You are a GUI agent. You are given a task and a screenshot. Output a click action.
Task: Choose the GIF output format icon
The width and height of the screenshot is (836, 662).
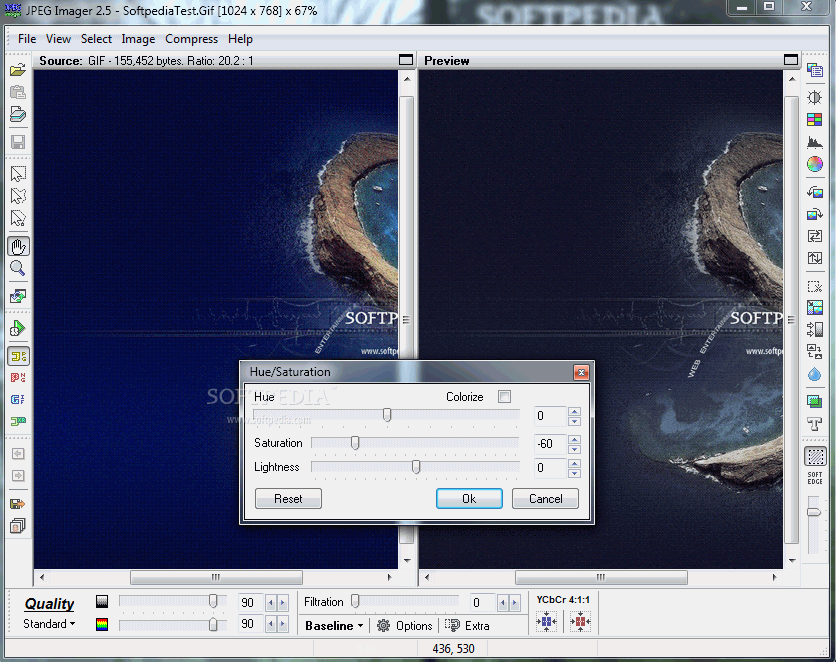(x=18, y=400)
